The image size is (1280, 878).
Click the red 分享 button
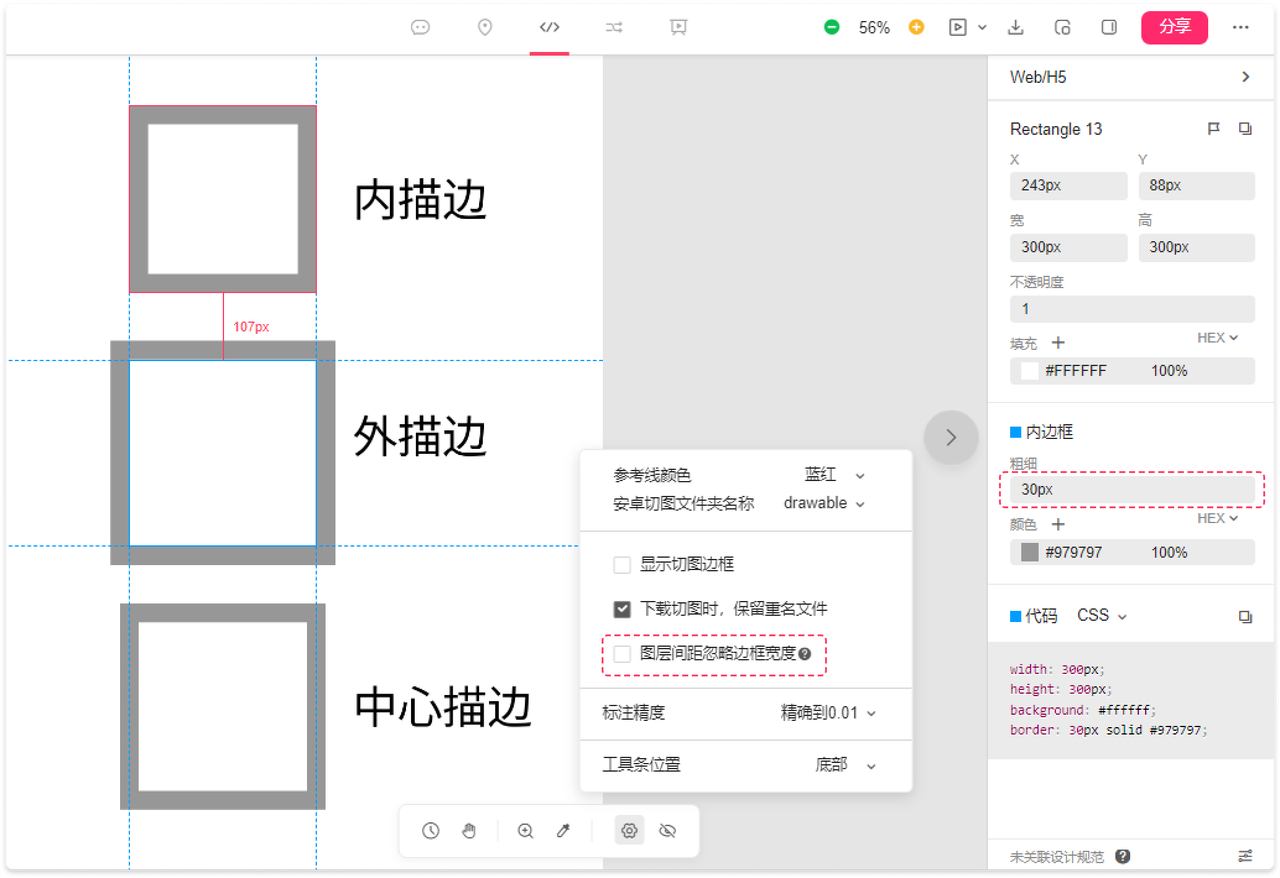tap(1174, 28)
